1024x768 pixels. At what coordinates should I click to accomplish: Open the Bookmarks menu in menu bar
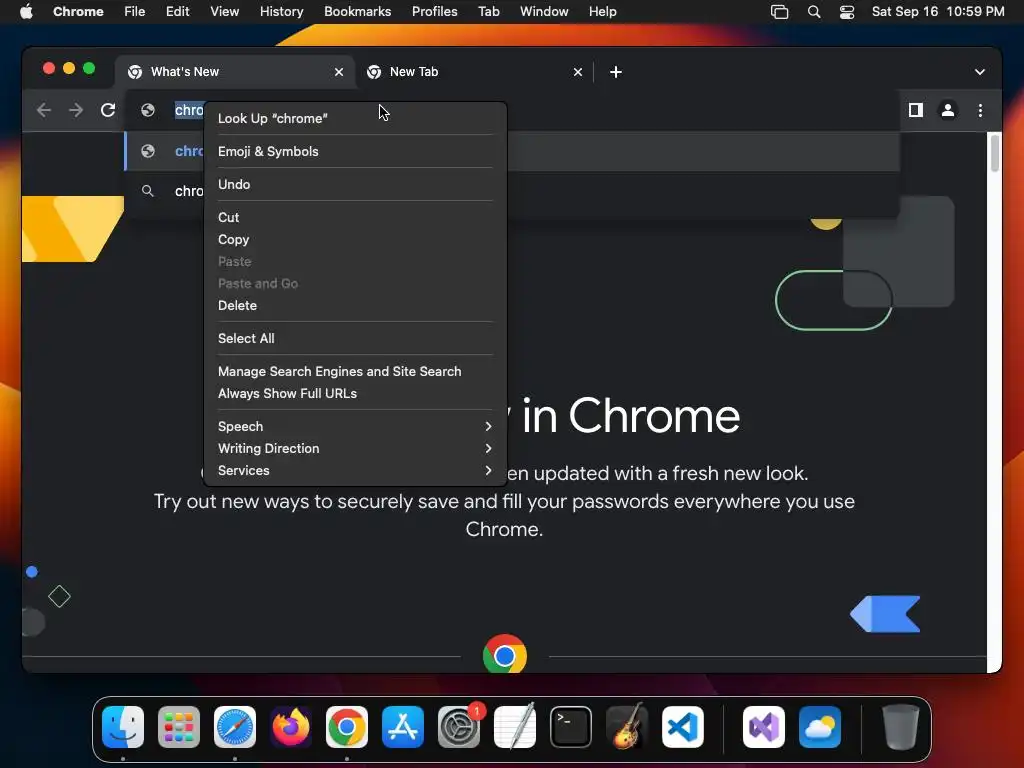click(x=358, y=12)
